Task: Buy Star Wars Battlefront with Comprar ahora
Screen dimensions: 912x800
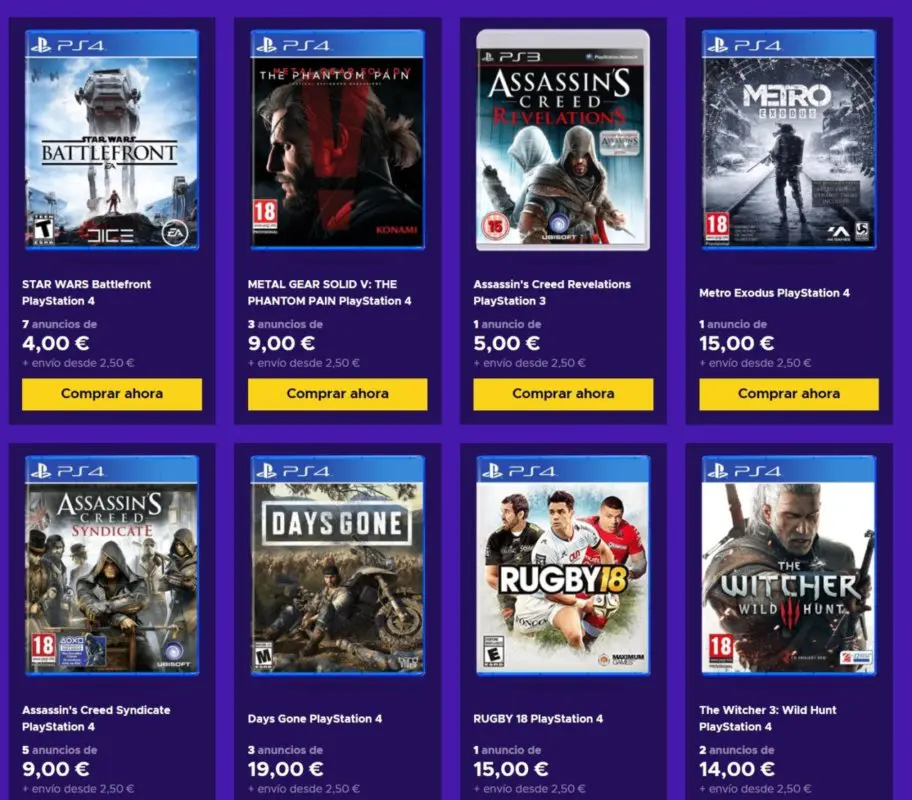Action: (x=112, y=394)
